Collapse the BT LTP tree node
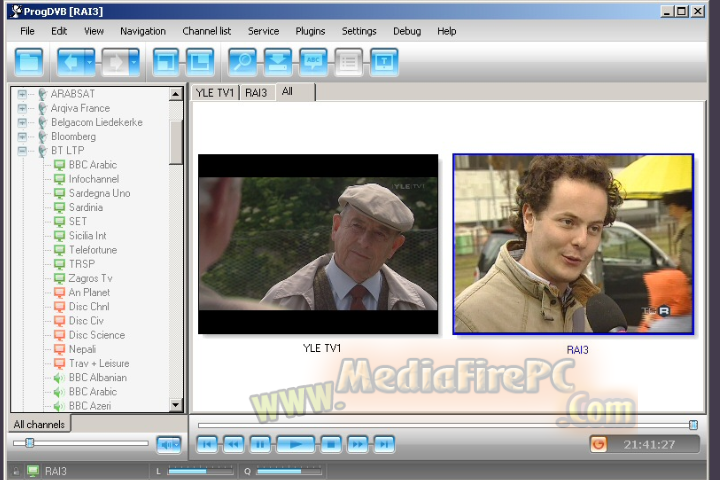 22,151
